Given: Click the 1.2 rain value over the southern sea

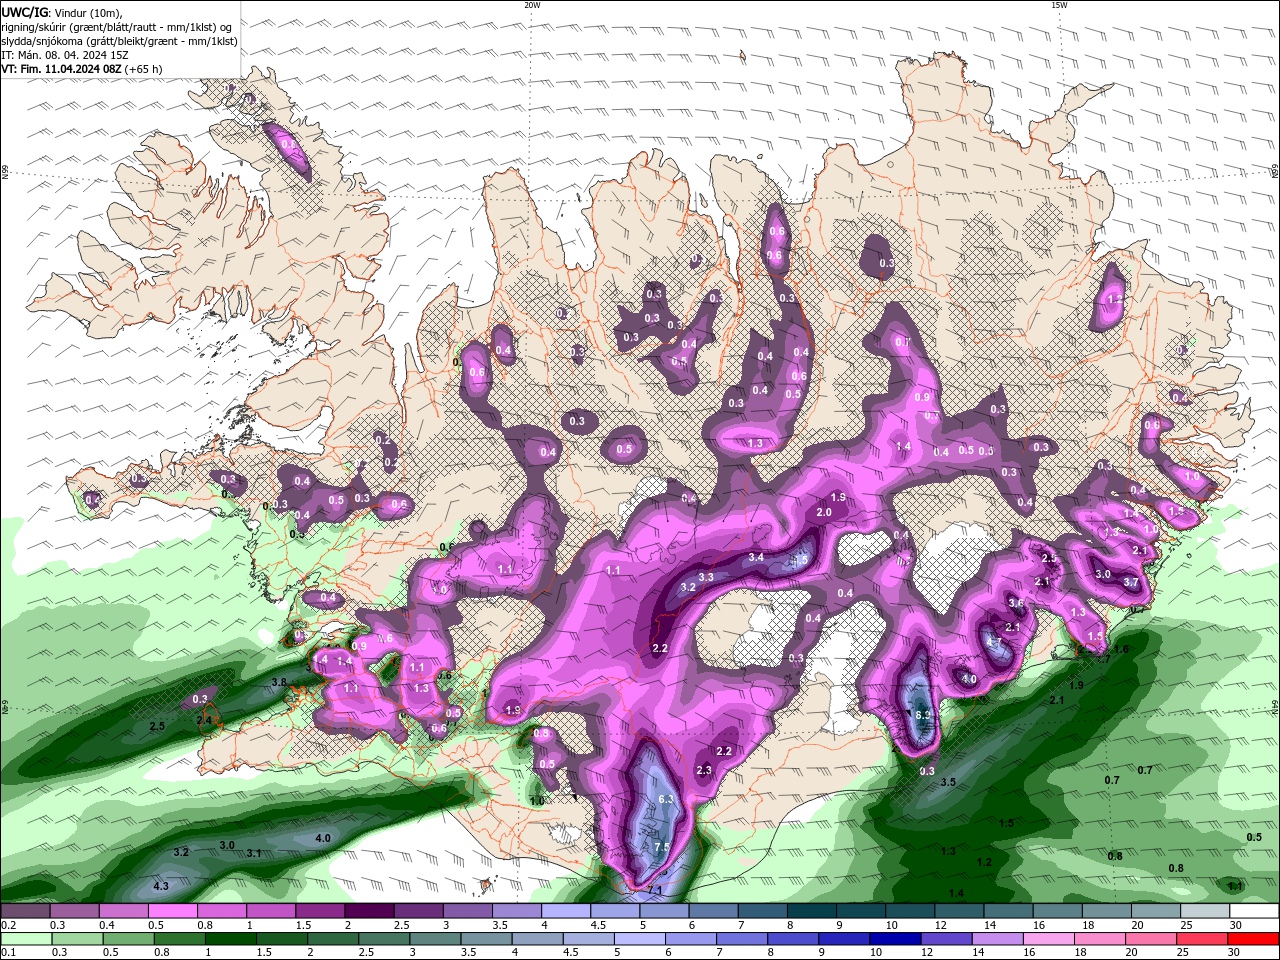Looking at the screenshot, I should [984, 862].
